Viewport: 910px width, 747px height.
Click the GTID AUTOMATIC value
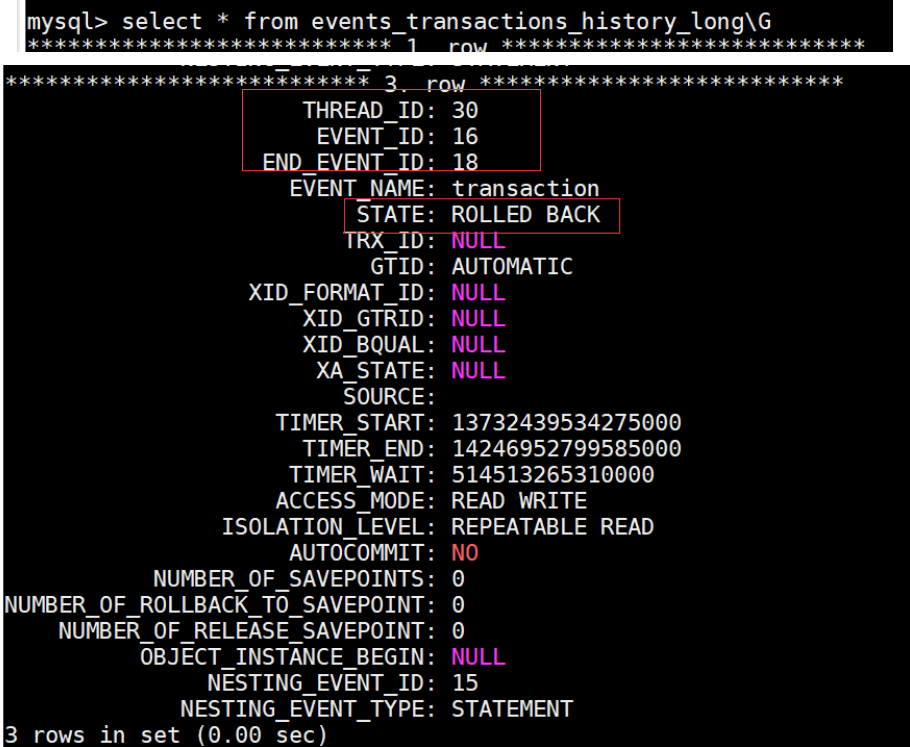point(512,266)
